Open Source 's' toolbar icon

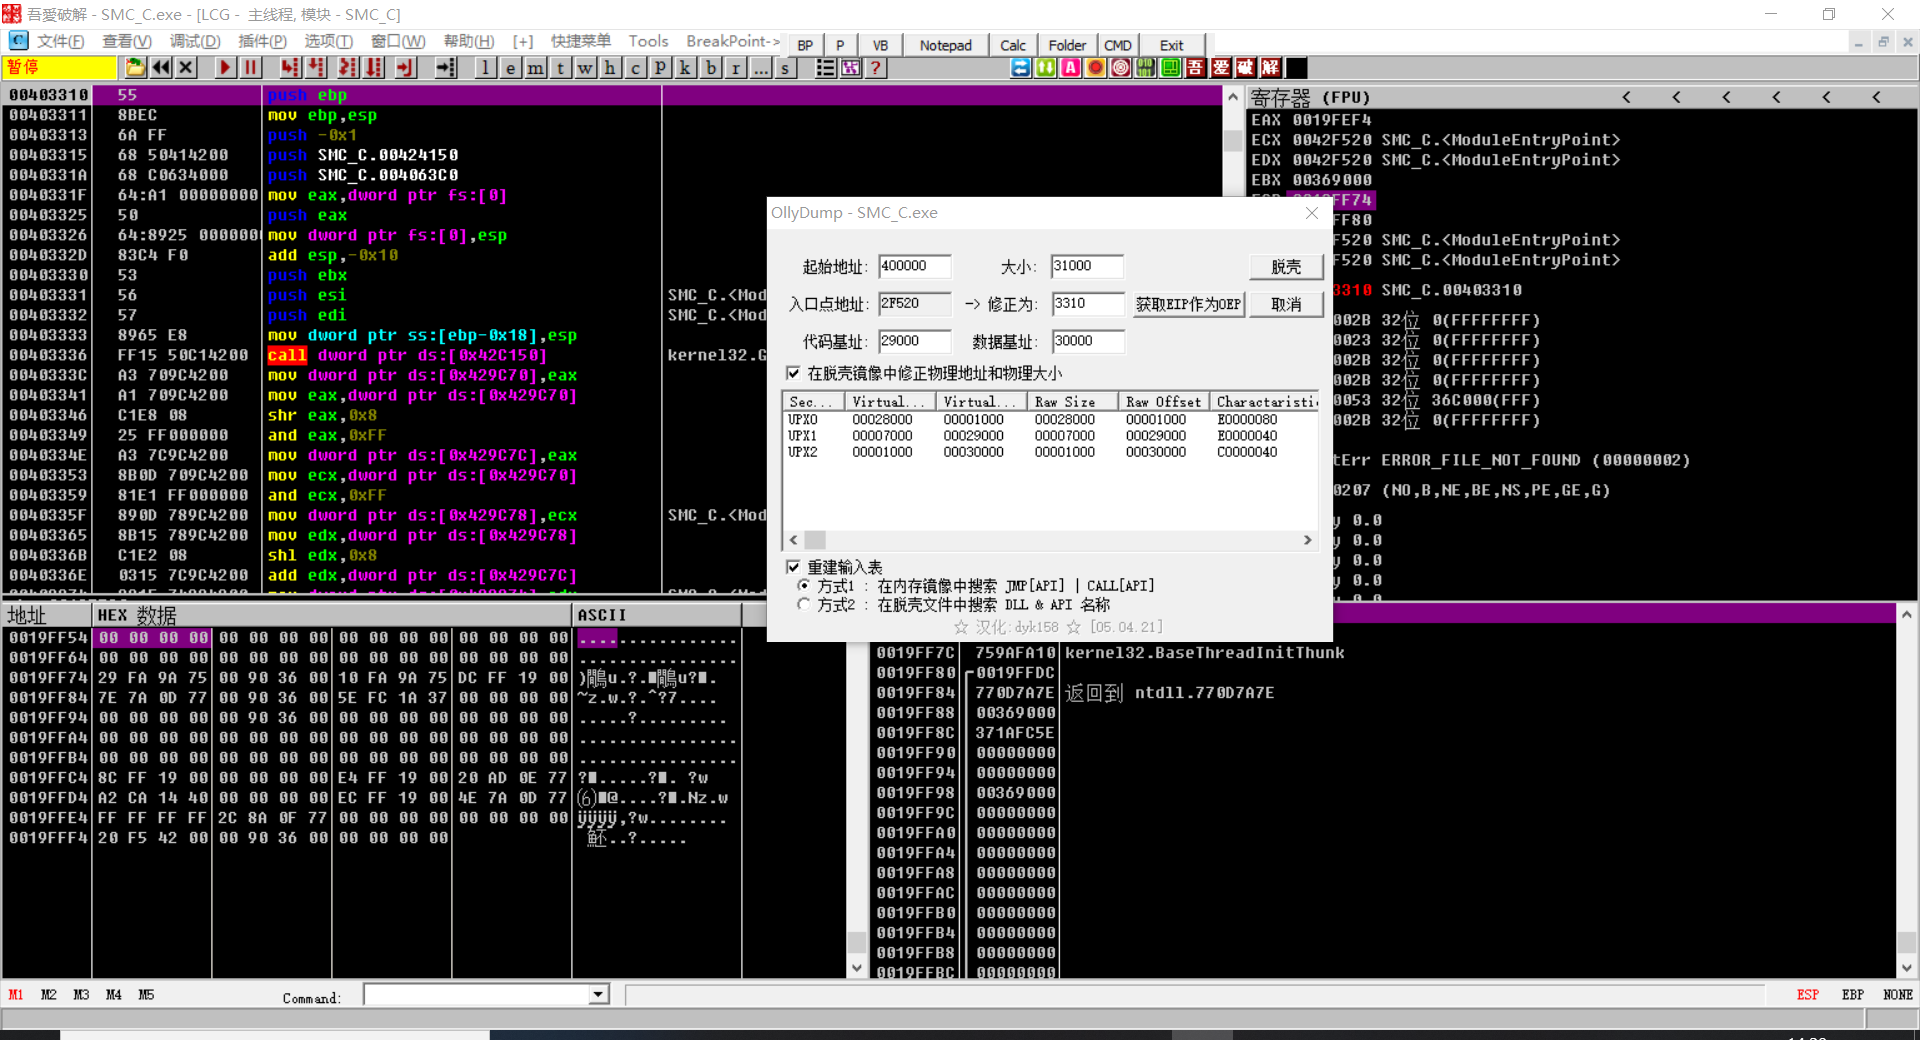pos(786,68)
